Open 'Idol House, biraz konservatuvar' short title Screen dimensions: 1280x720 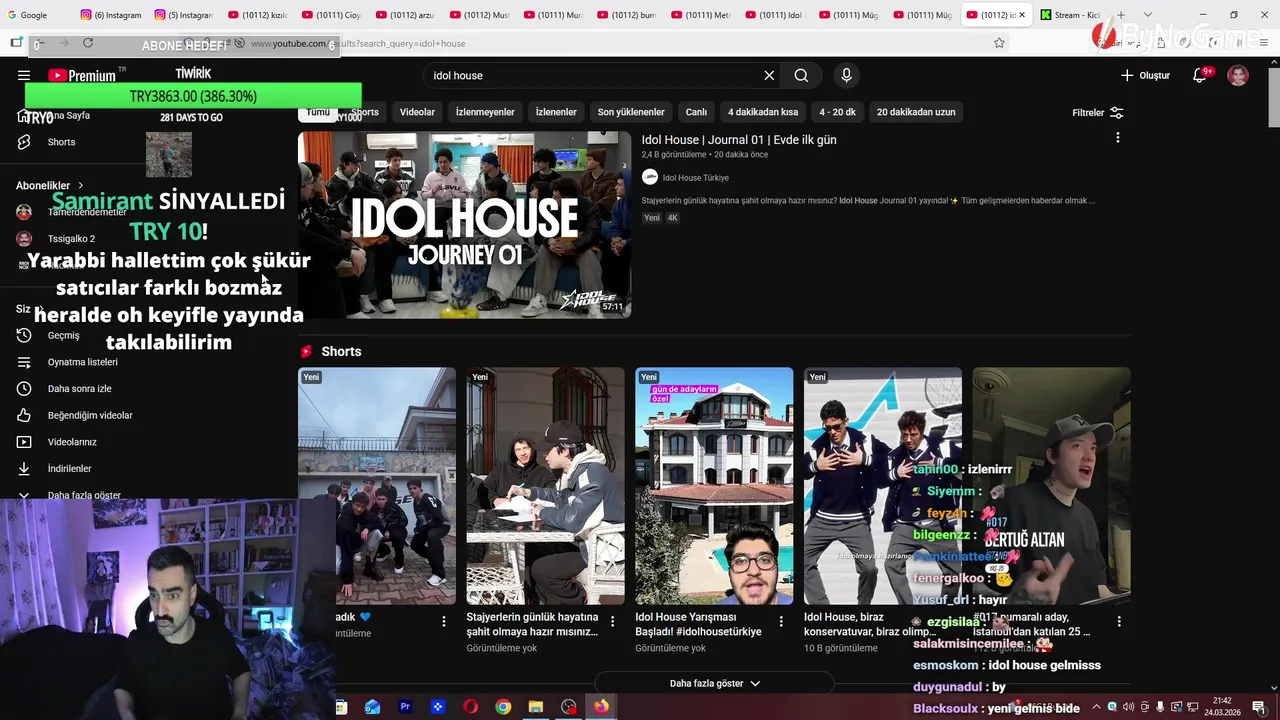(870, 624)
